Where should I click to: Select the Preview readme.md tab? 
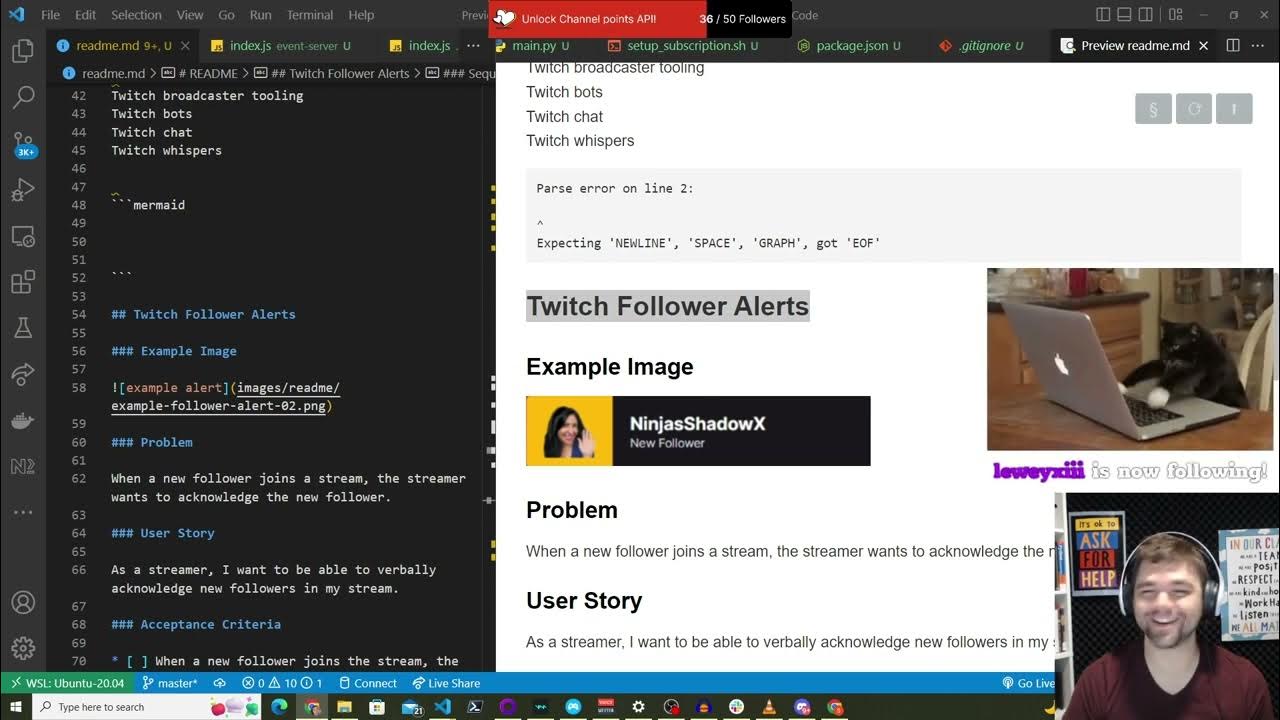tap(1134, 46)
